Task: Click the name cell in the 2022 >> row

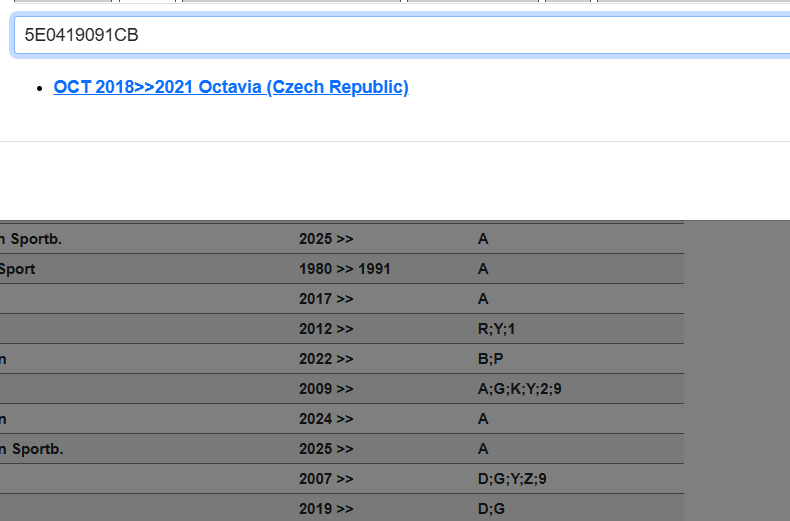Action: click(x=5, y=359)
